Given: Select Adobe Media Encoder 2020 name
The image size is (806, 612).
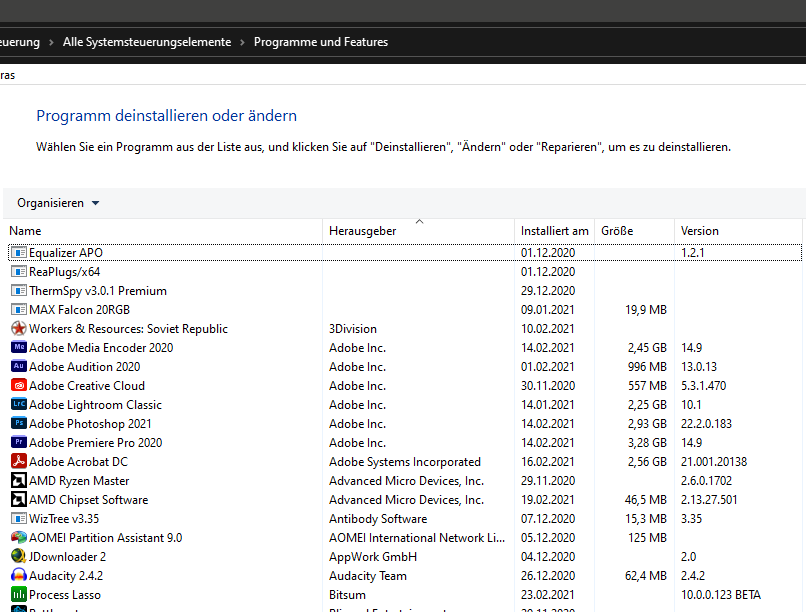Looking at the screenshot, I should (101, 347).
